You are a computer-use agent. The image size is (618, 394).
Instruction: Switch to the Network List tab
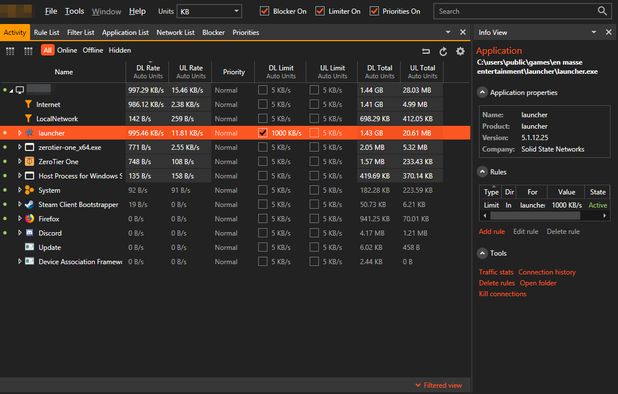coord(175,32)
